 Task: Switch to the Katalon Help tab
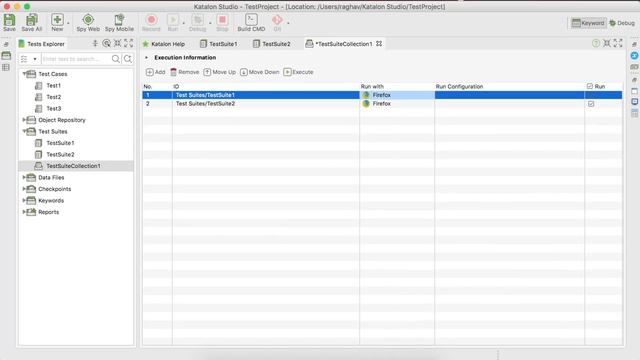(x=163, y=44)
